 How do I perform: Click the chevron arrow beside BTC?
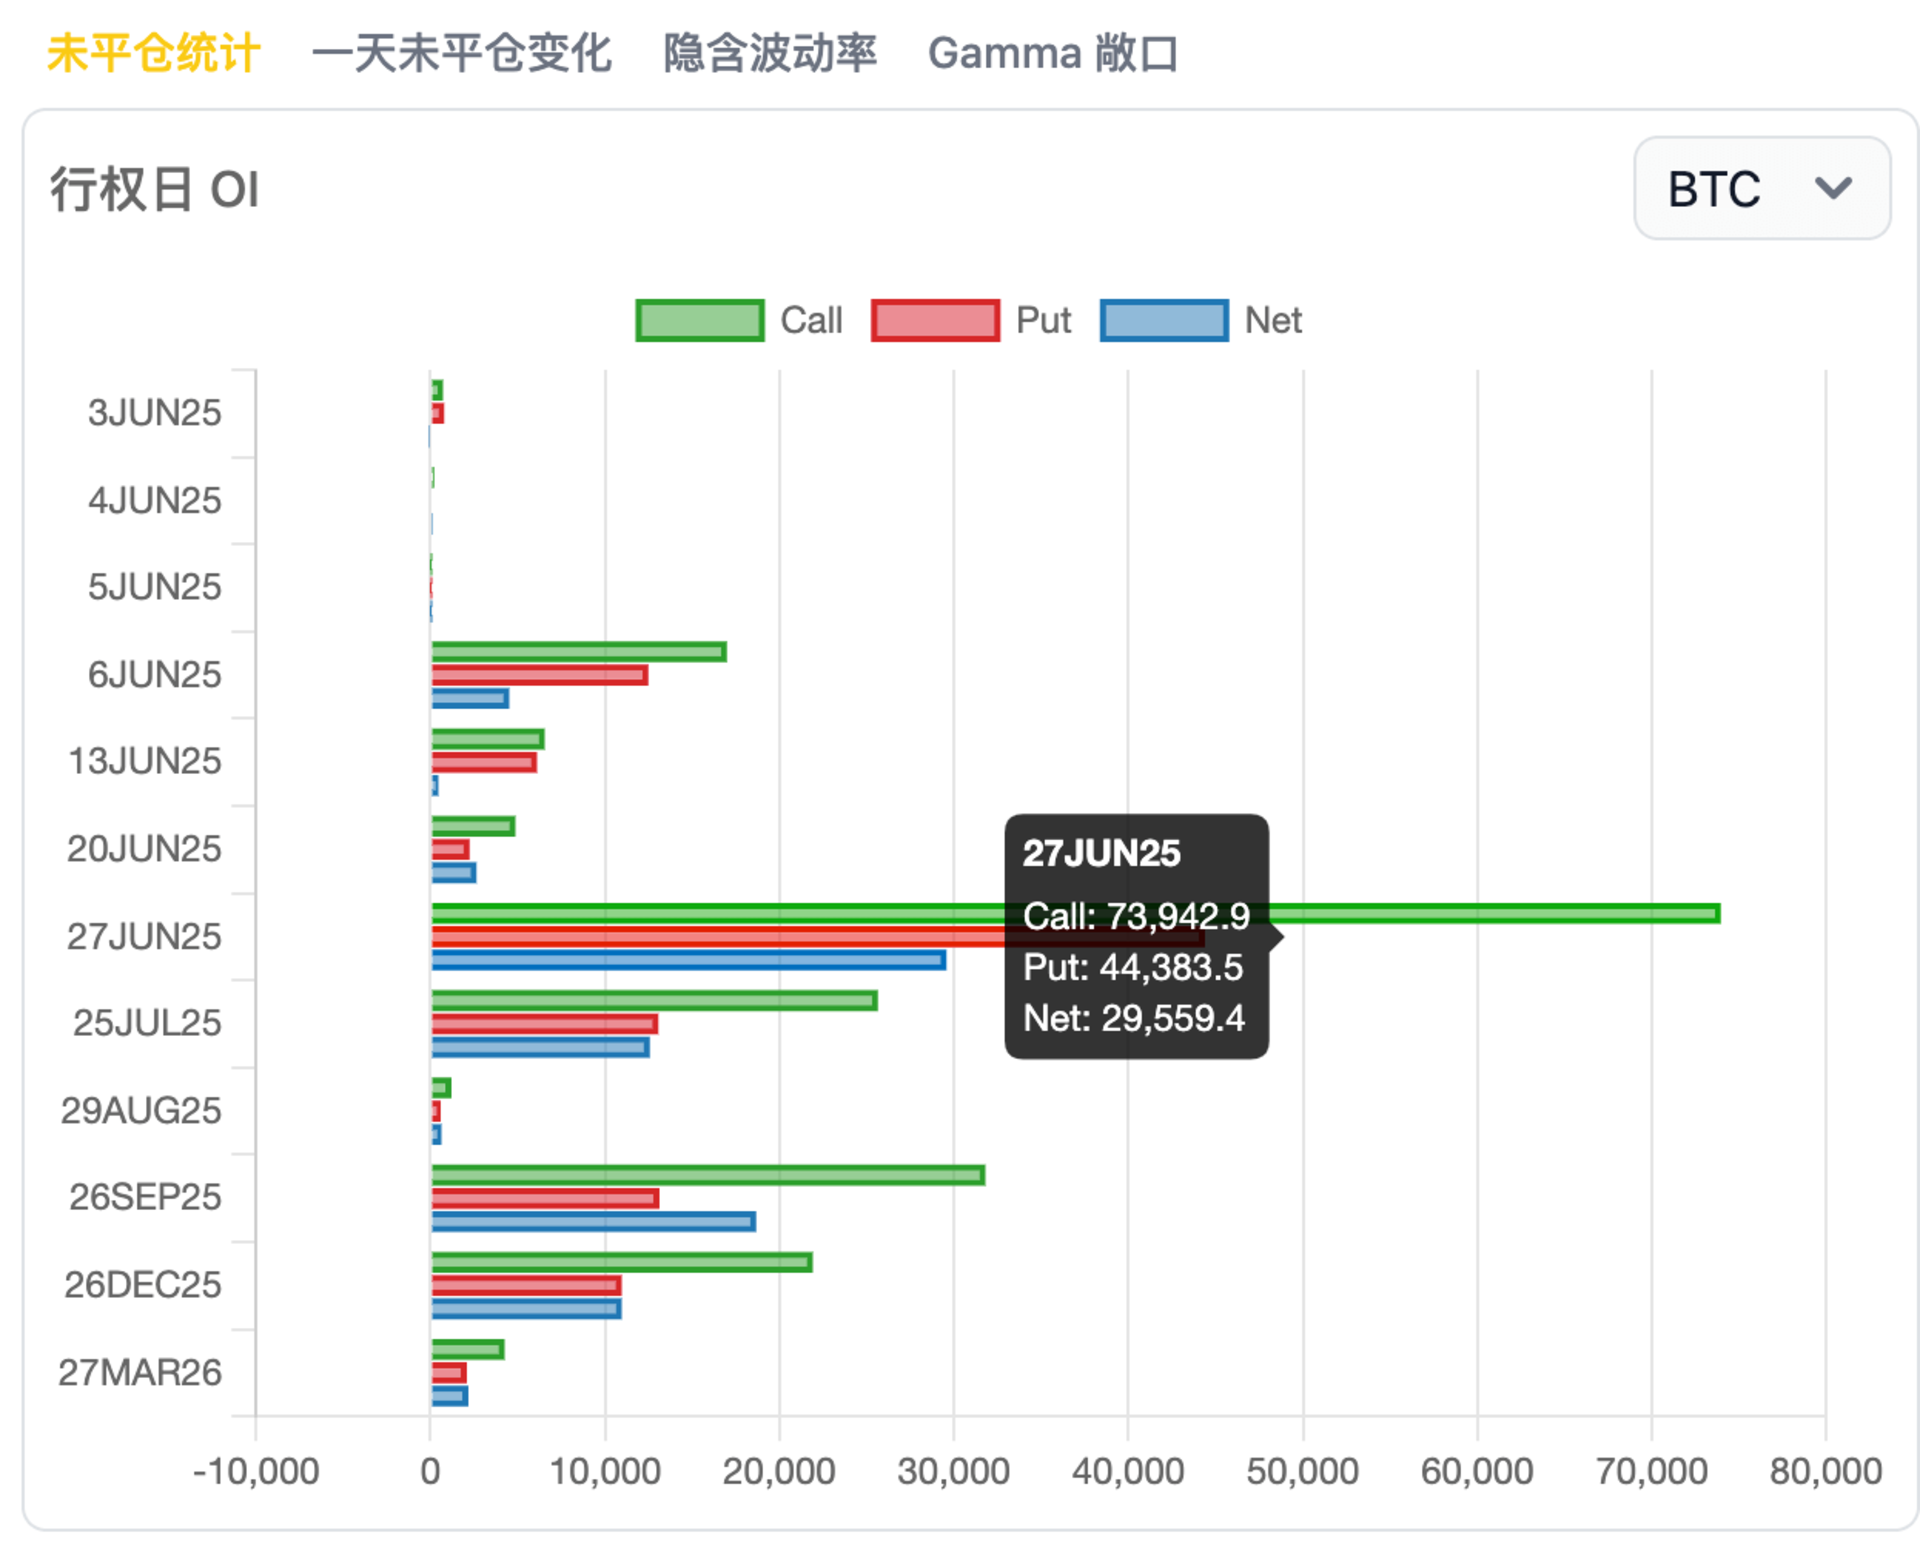(1833, 188)
